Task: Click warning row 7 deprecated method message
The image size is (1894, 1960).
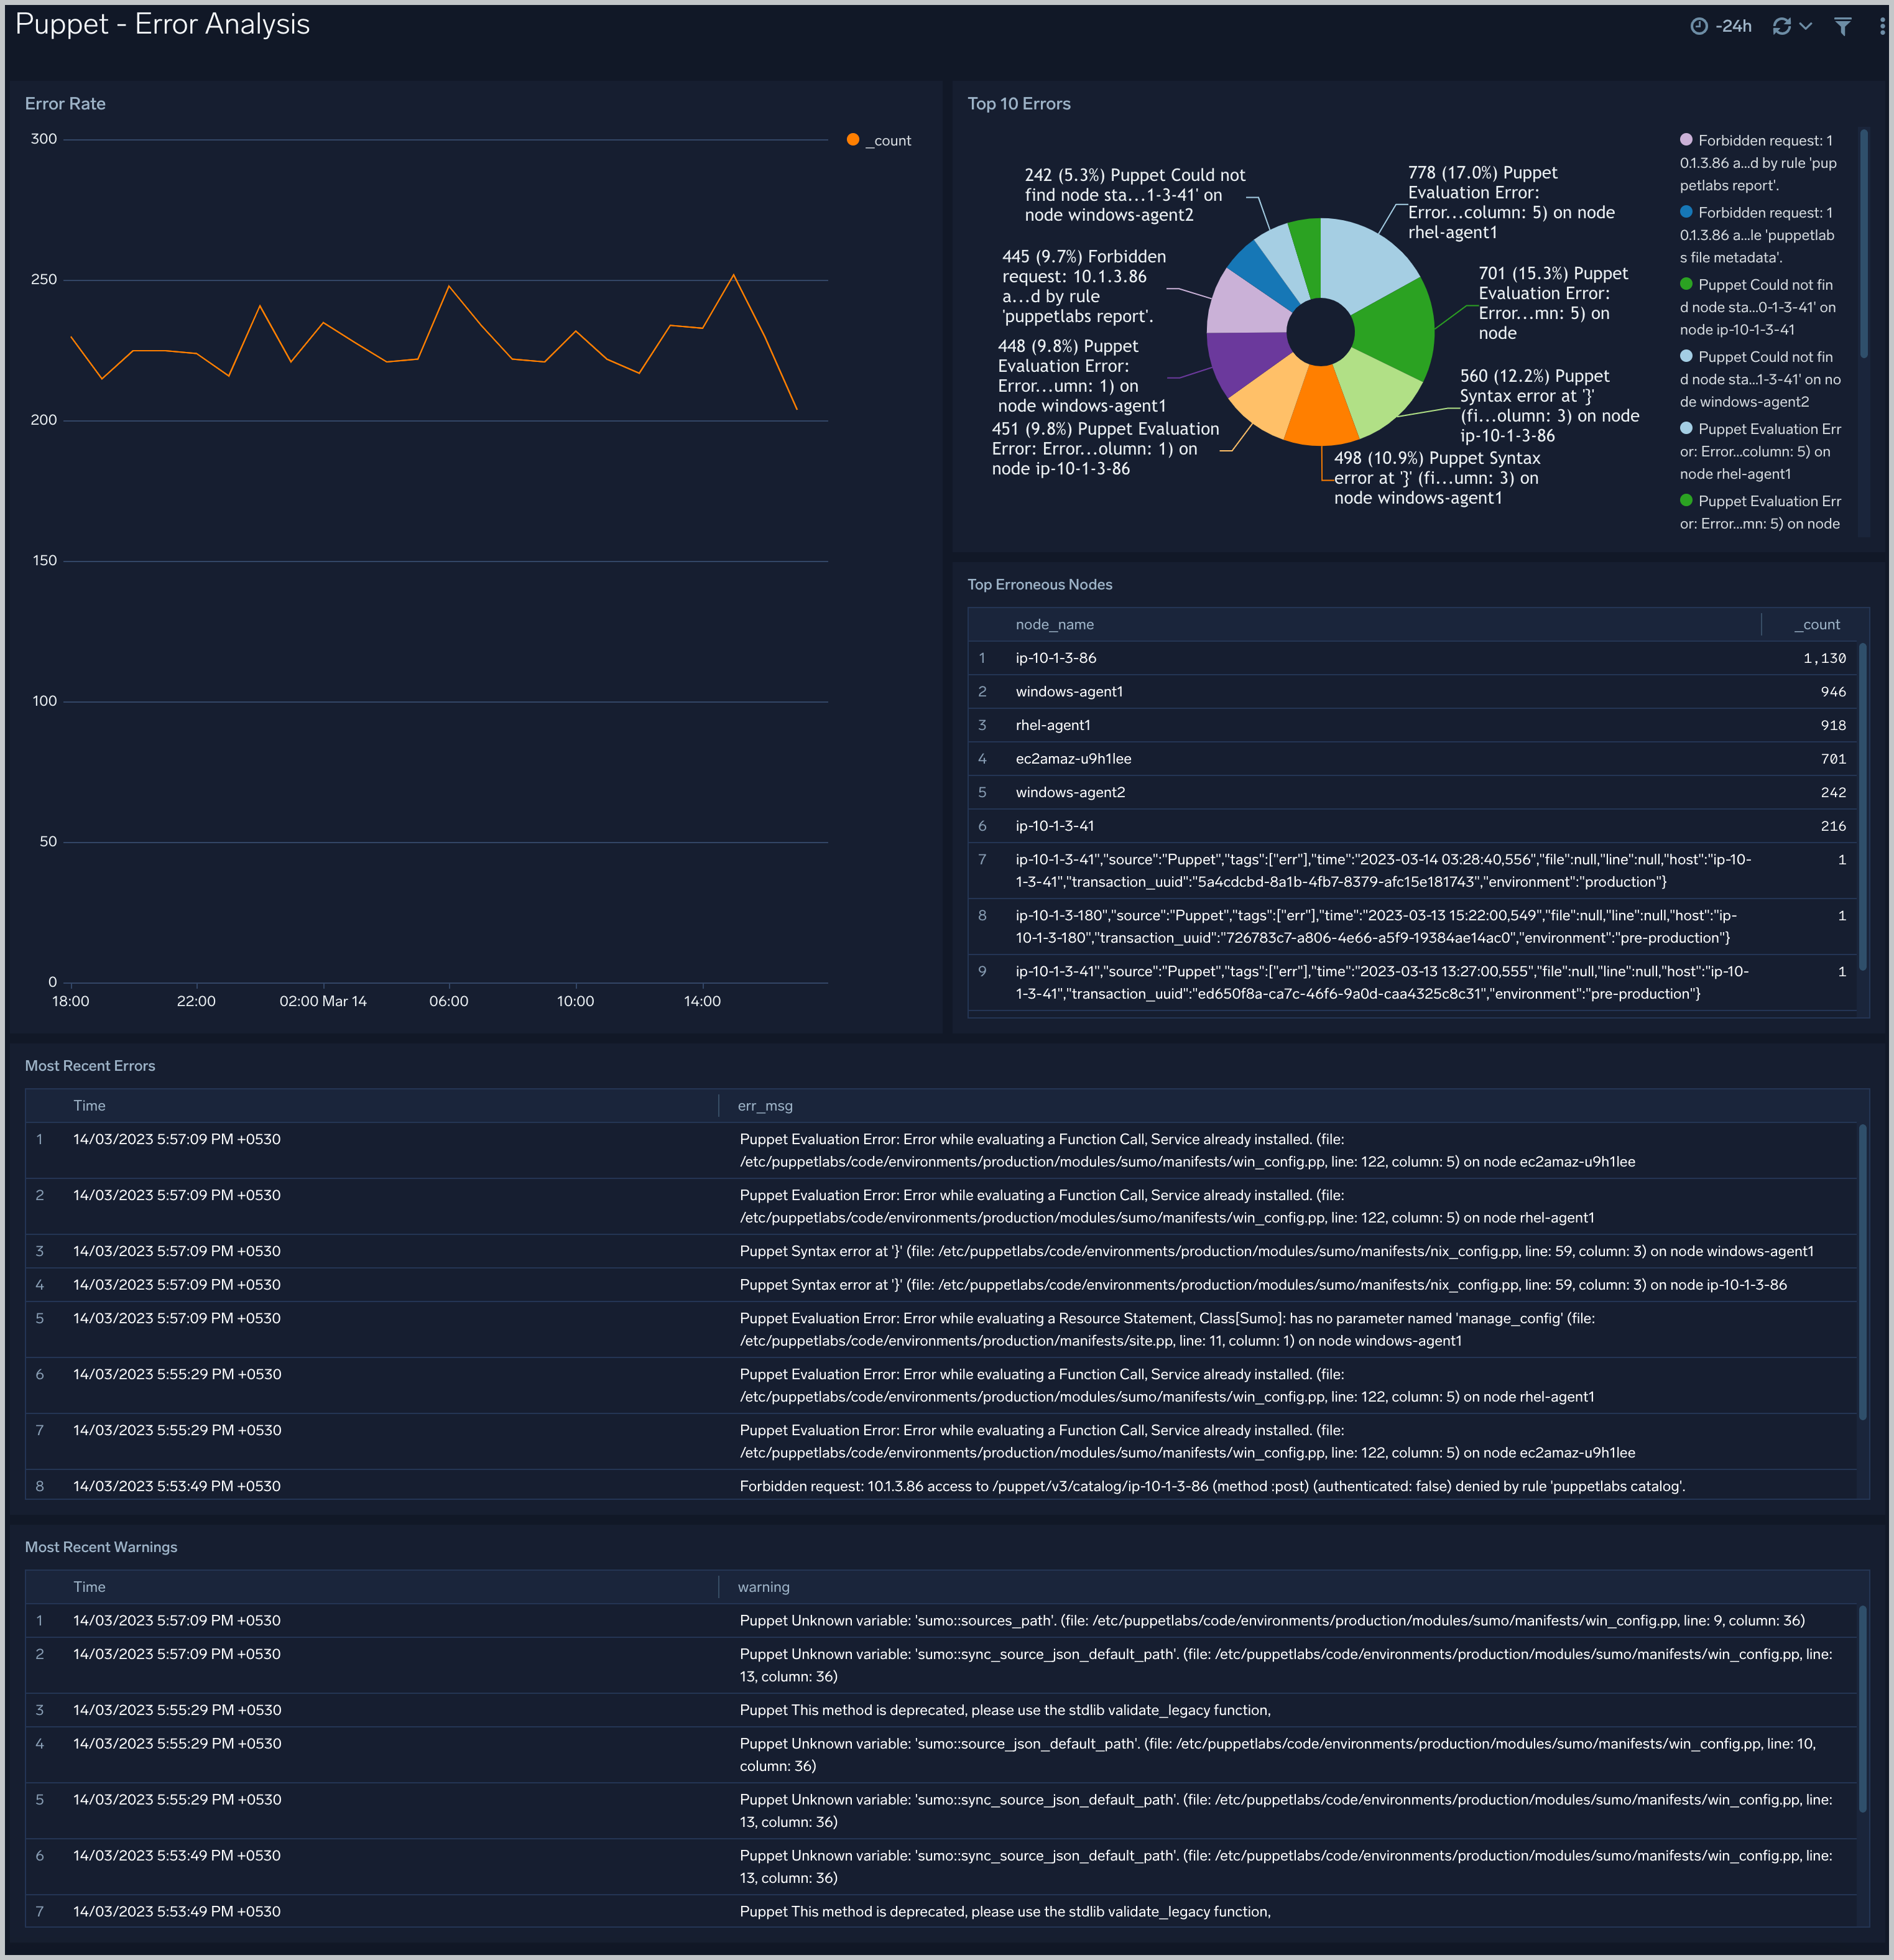Action: pos(1005,1911)
